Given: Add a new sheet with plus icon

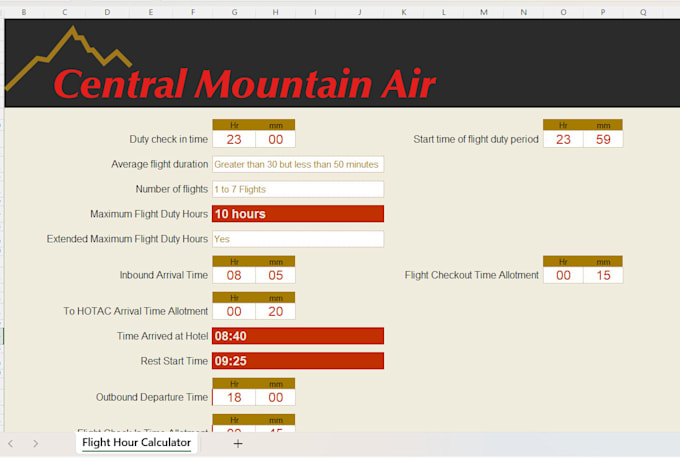Looking at the screenshot, I should tap(238, 443).
